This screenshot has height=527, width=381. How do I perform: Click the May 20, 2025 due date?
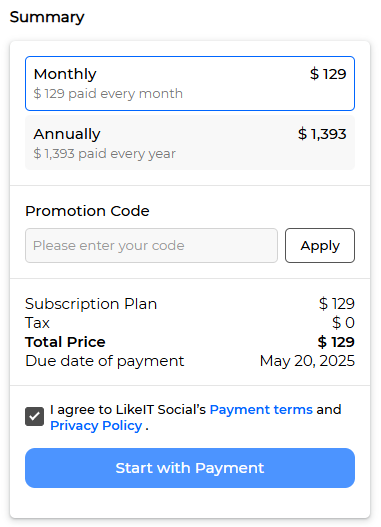307,361
